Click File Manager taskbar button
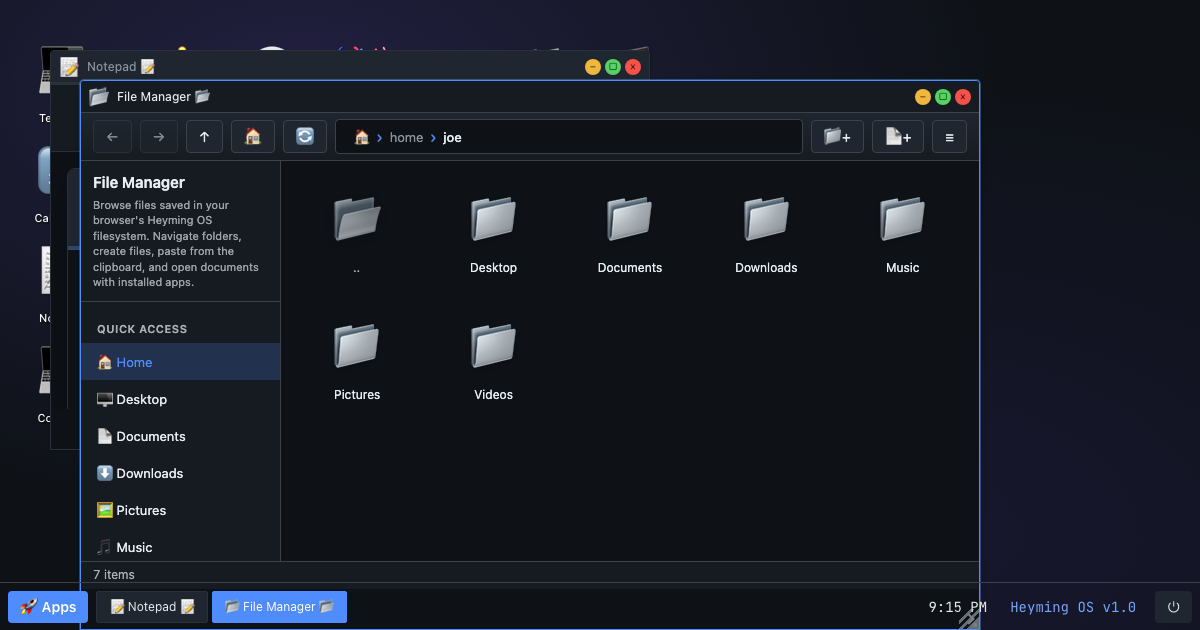This screenshot has width=1200, height=630. [x=279, y=607]
